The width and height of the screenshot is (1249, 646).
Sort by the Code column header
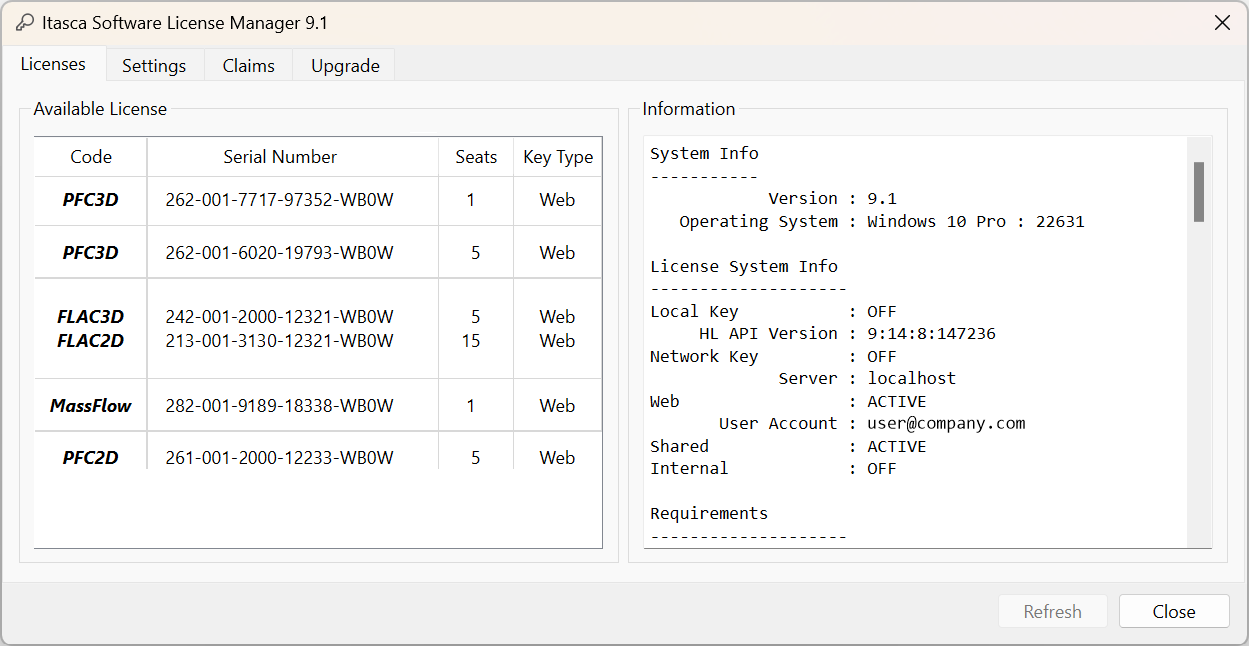[91, 157]
